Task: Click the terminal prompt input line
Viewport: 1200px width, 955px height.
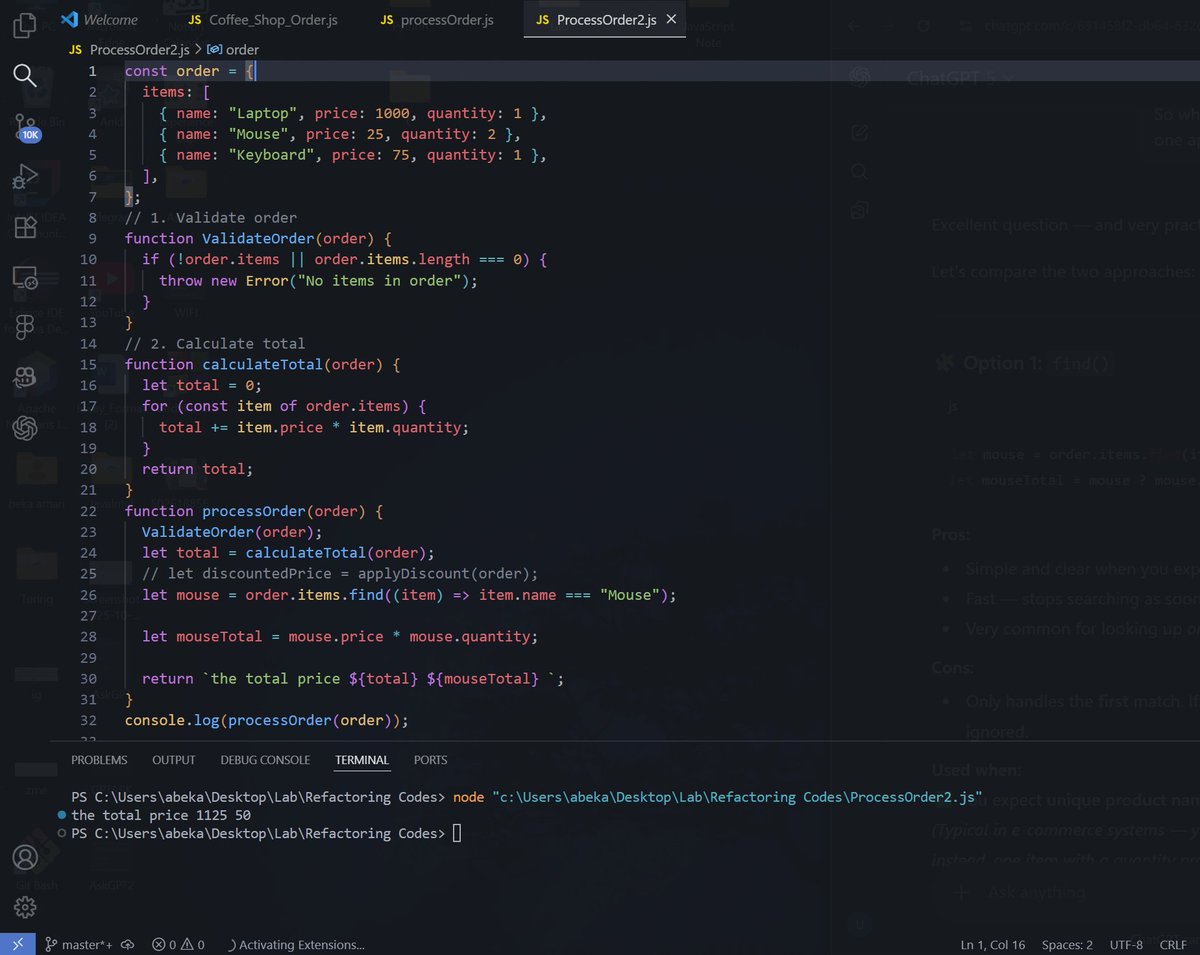Action: pos(456,832)
